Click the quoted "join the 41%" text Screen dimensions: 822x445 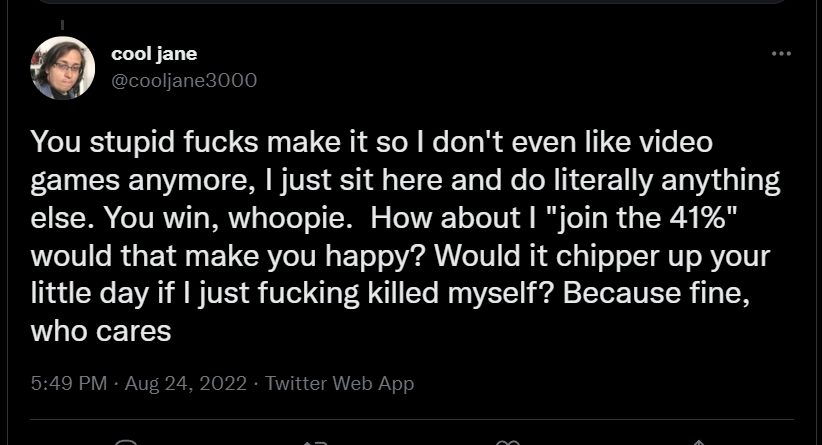[641, 217]
